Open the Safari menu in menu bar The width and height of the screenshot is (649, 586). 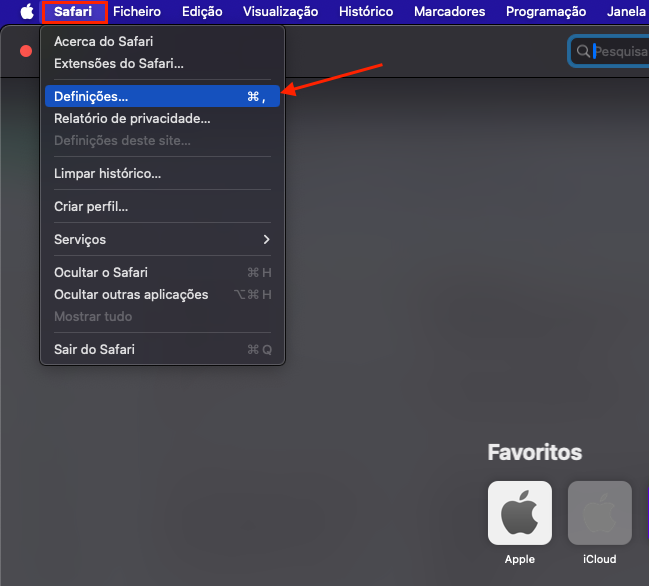point(73,12)
